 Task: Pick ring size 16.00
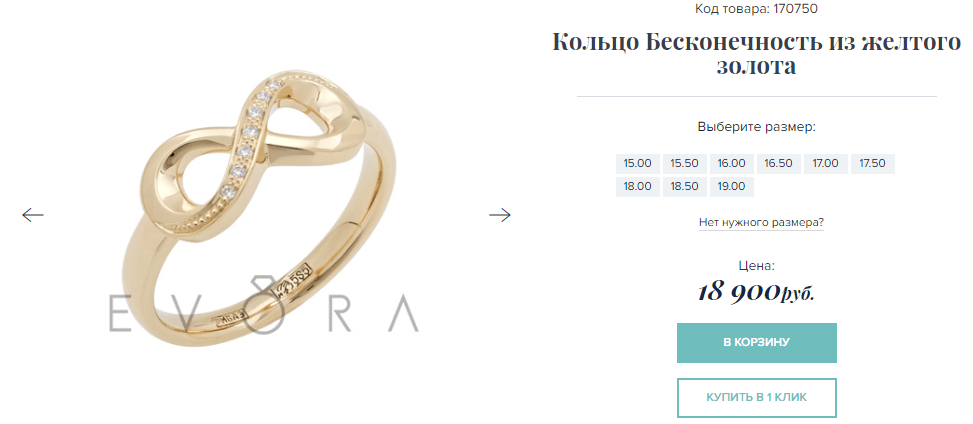(x=732, y=164)
